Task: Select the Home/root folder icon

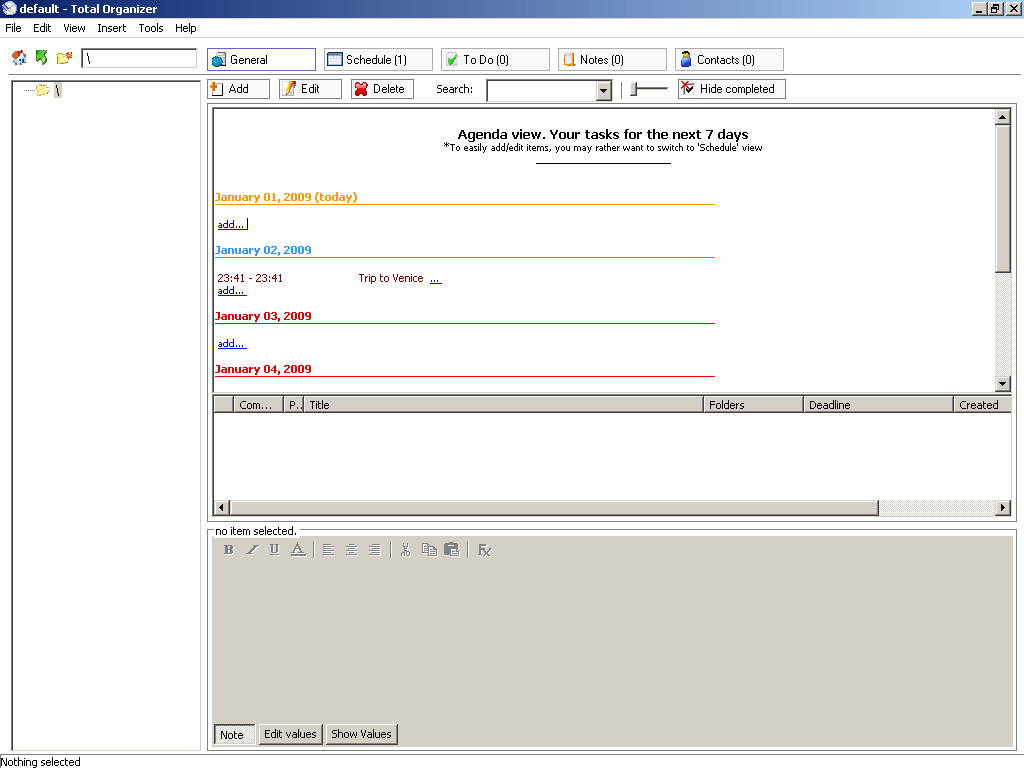Action: click(18, 58)
